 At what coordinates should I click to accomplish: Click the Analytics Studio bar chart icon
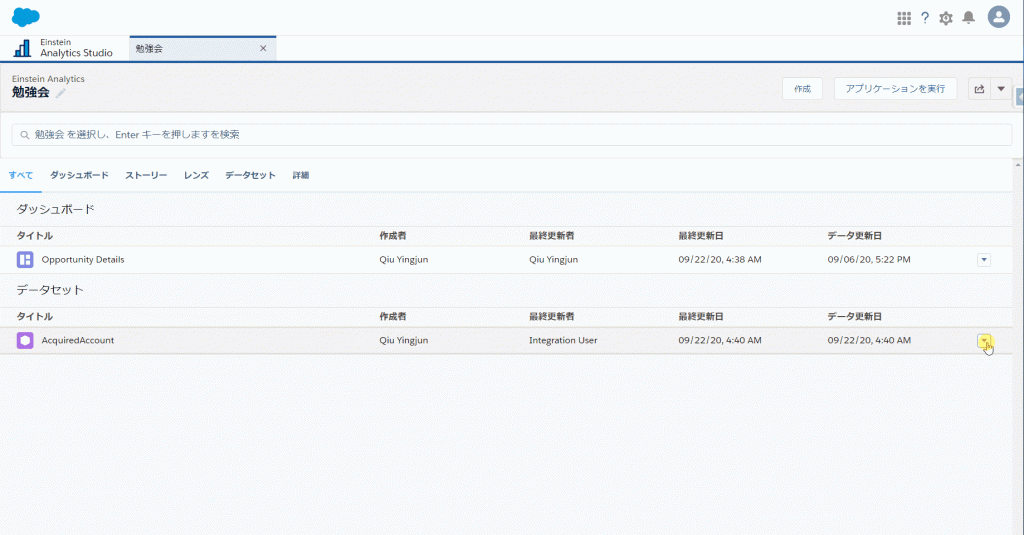click(x=23, y=48)
